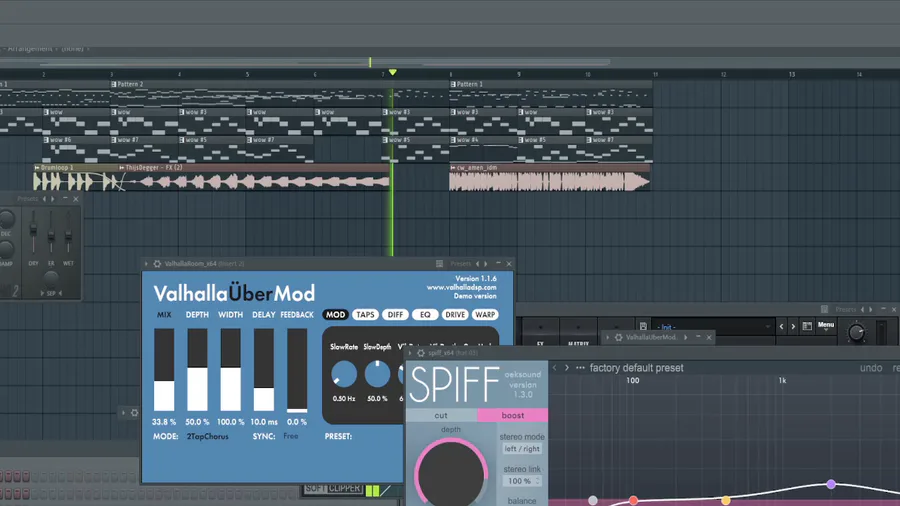Open the 2TapChorus mode dropdown

(x=207, y=437)
